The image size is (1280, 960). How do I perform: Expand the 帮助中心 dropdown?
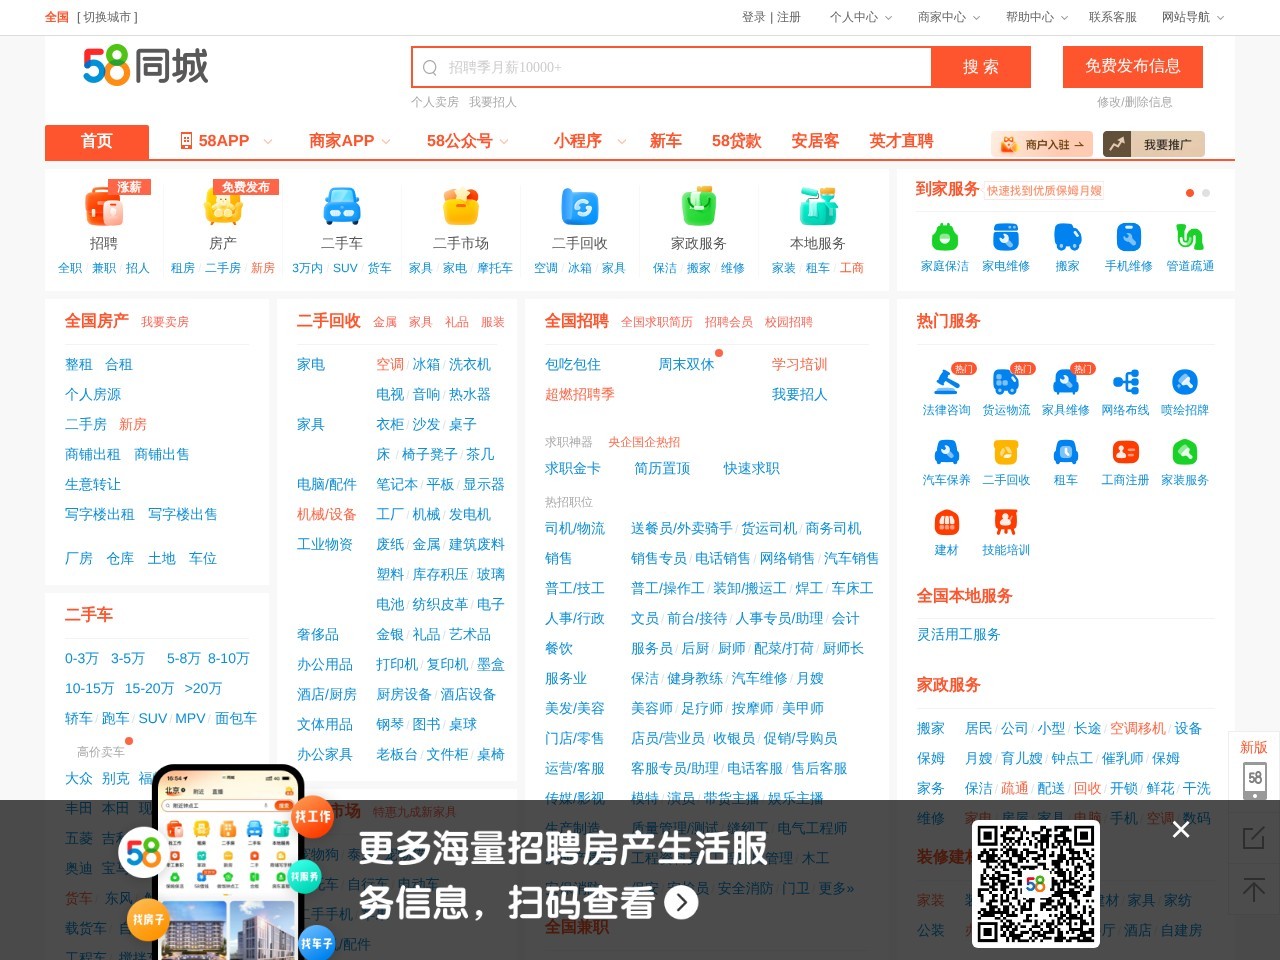pyautogui.click(x=1037, y=17)
